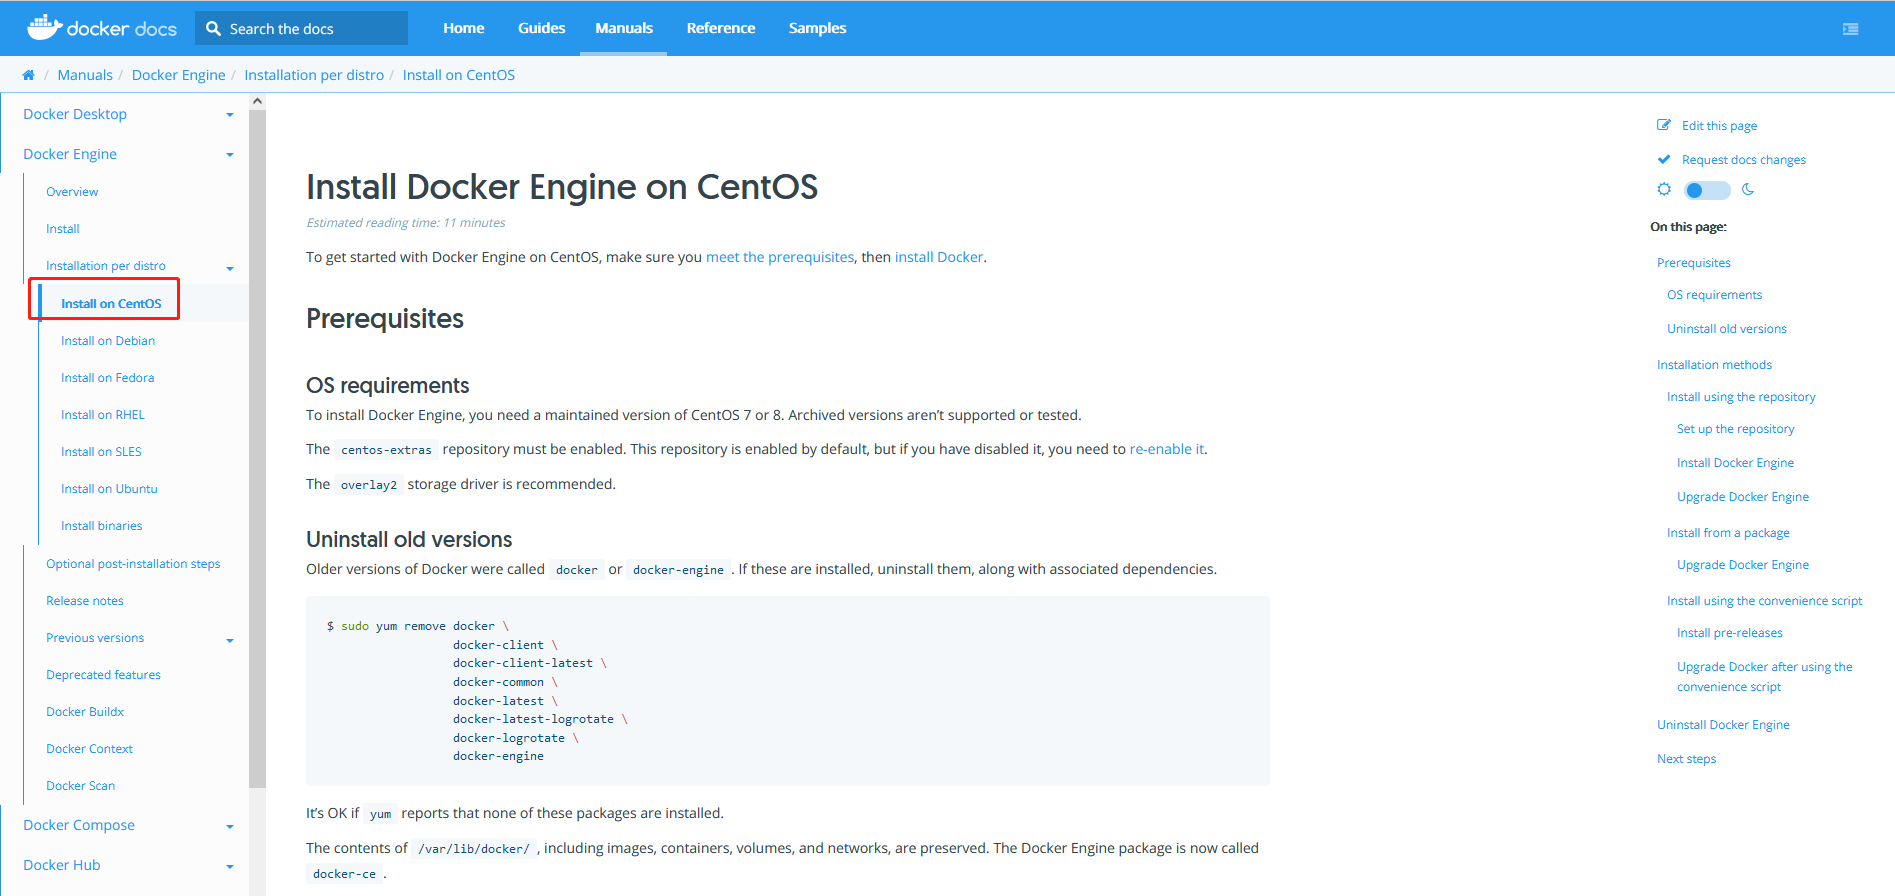Jump to Install using the convenience script
Screen dimensions: 1895x896
pos(1764,601)
